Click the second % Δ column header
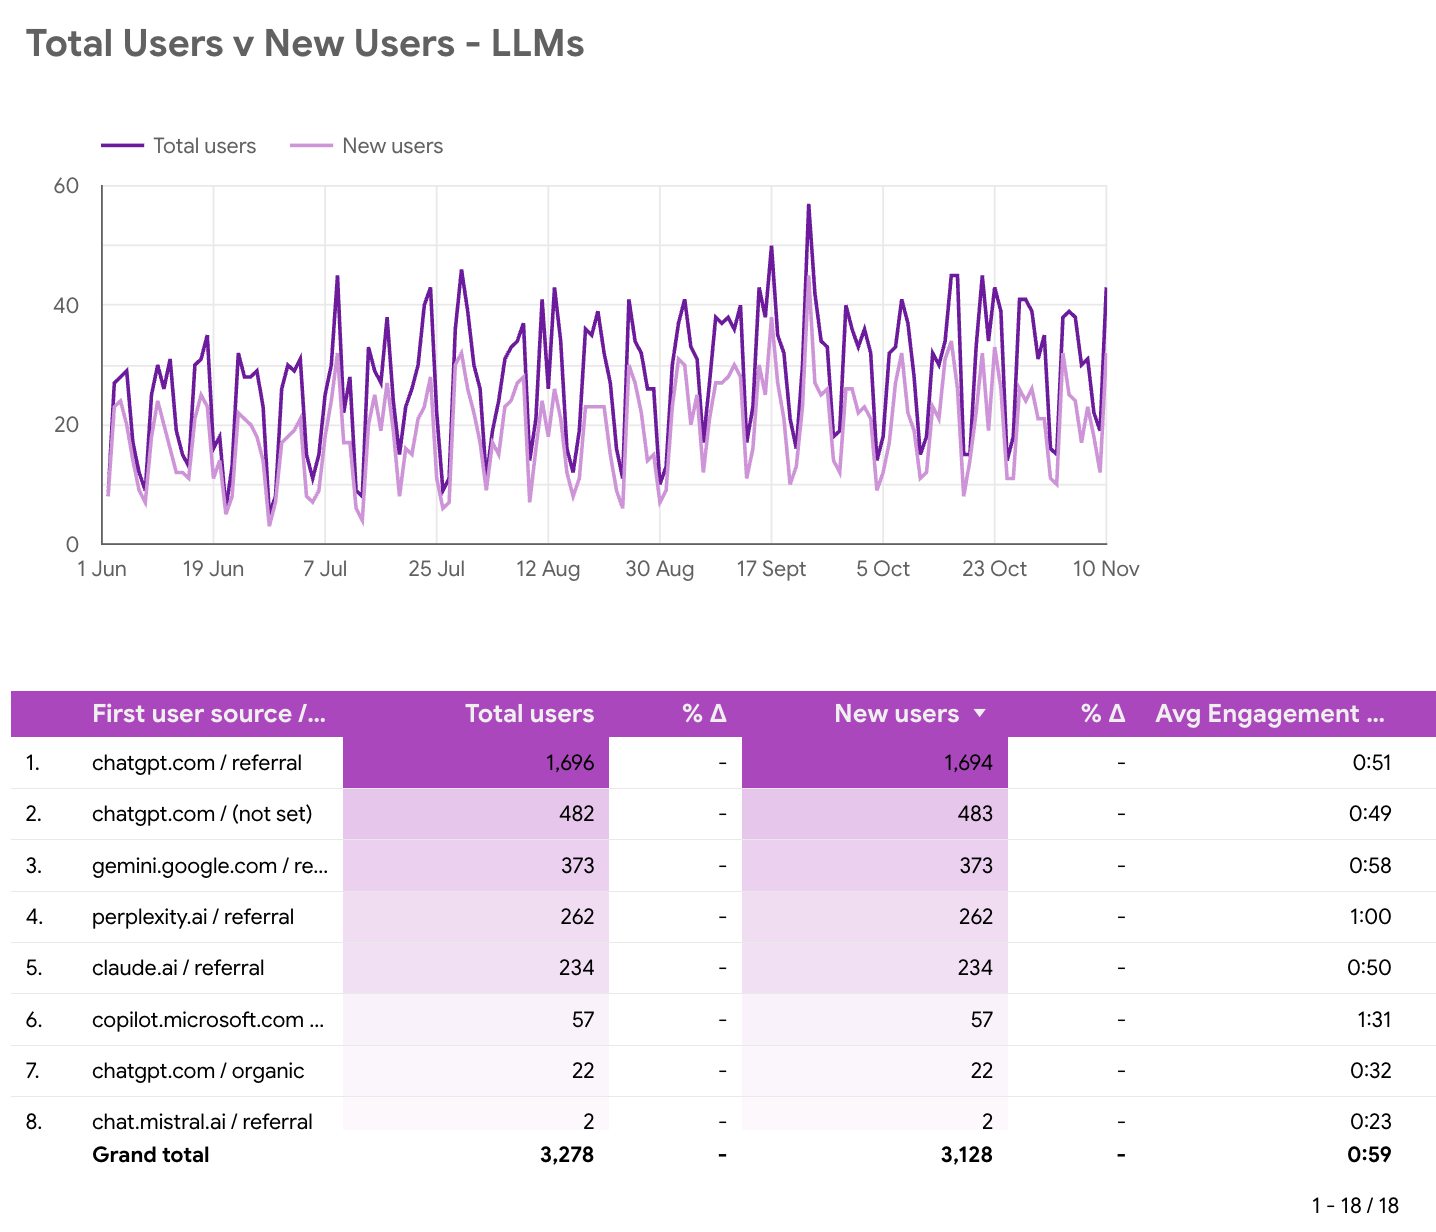 click(1103, 714)
